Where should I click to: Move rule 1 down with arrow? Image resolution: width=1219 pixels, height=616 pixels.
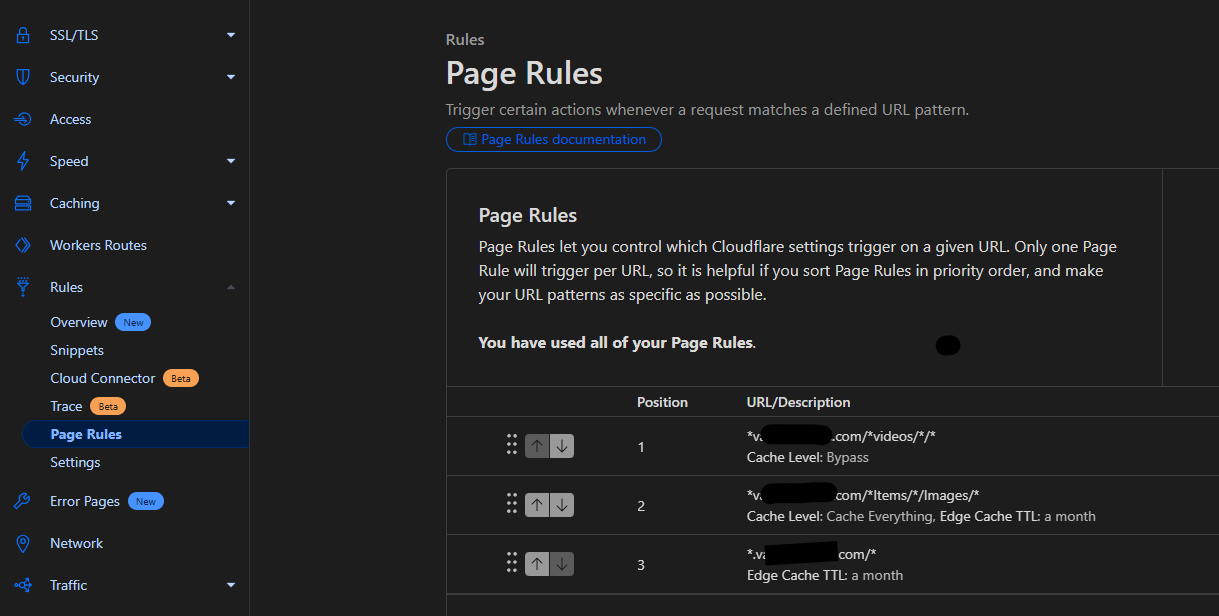(562, 446)
